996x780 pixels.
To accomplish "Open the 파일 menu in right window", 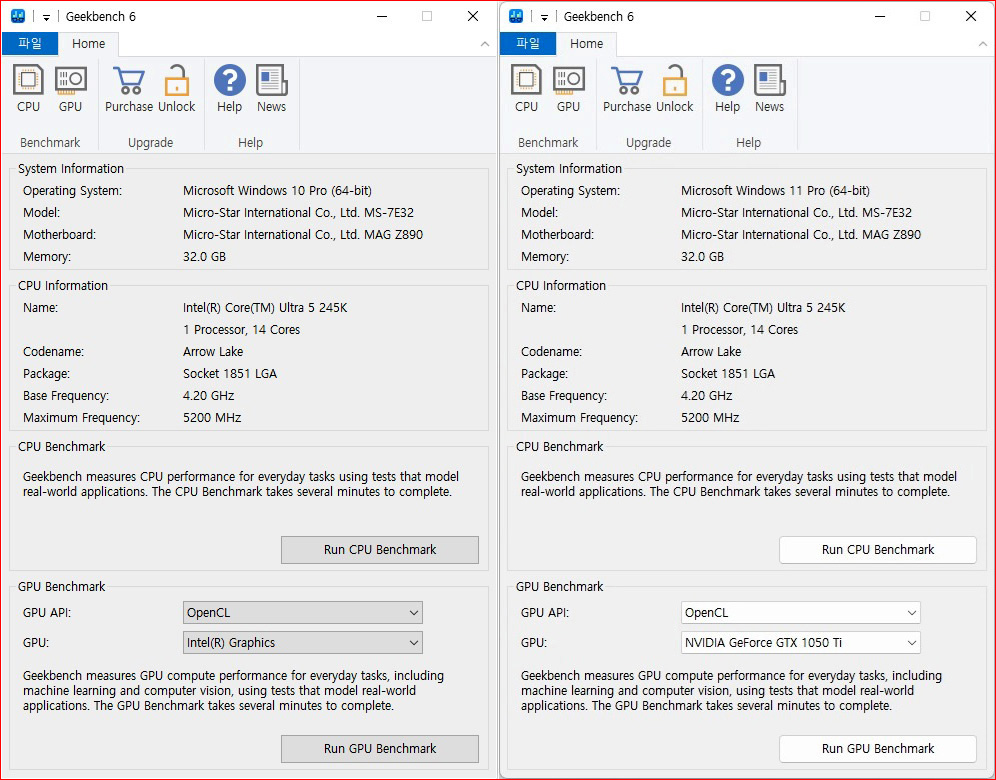I will click(528, 43).
